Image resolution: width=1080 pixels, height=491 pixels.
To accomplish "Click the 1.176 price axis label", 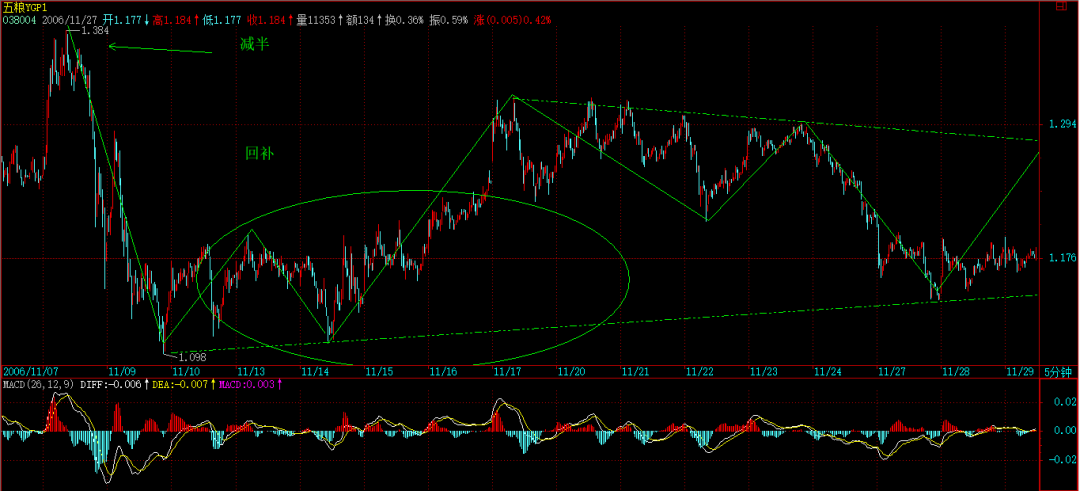I will click(x=1062, y=258).
